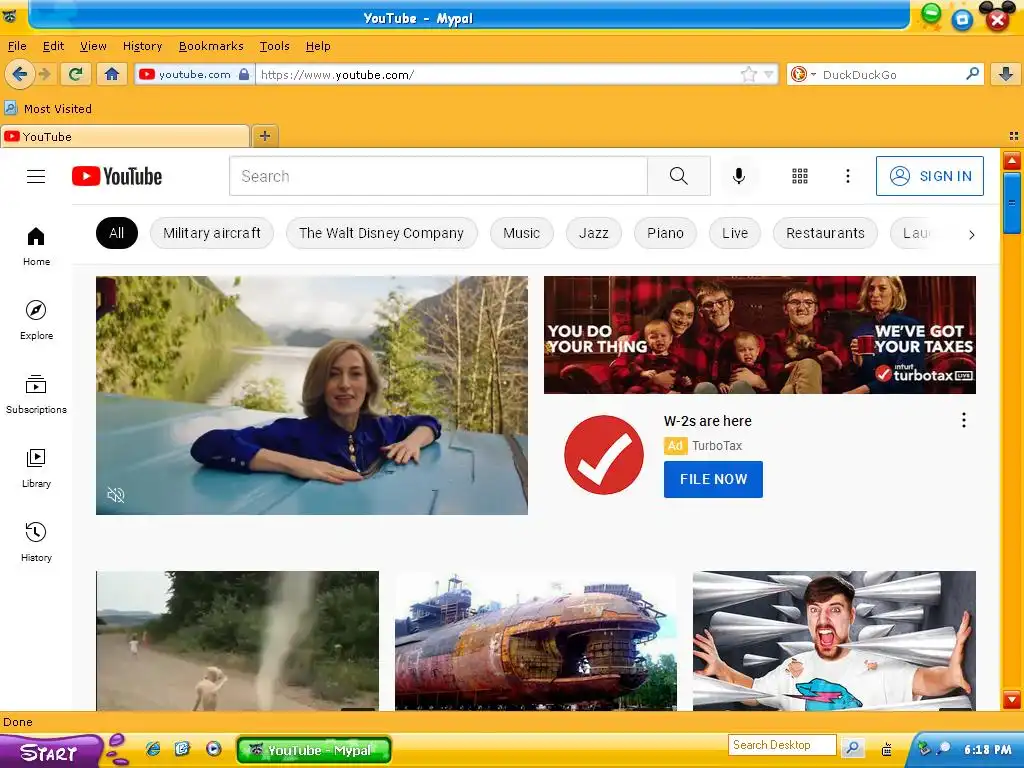Open the File menu
This screenshot has height=768, width=1024.
(x=17, y=46)
